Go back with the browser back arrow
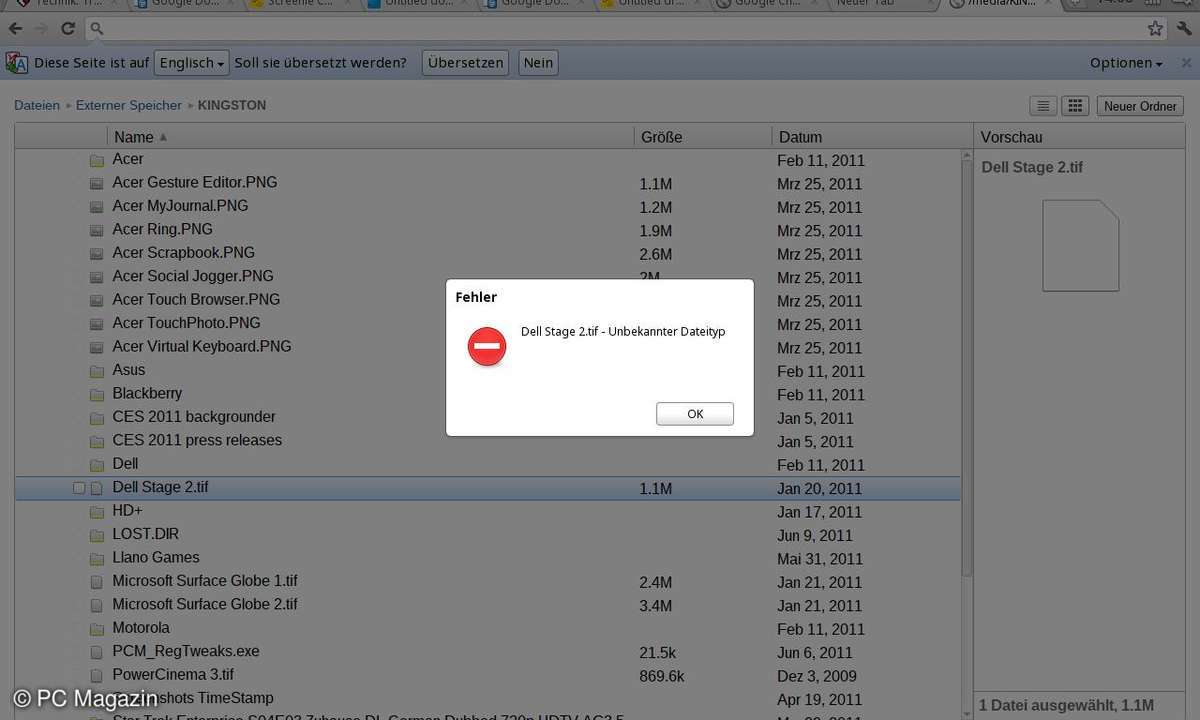The width and height of the screenshot is (1200, 720). click(16, 28)
